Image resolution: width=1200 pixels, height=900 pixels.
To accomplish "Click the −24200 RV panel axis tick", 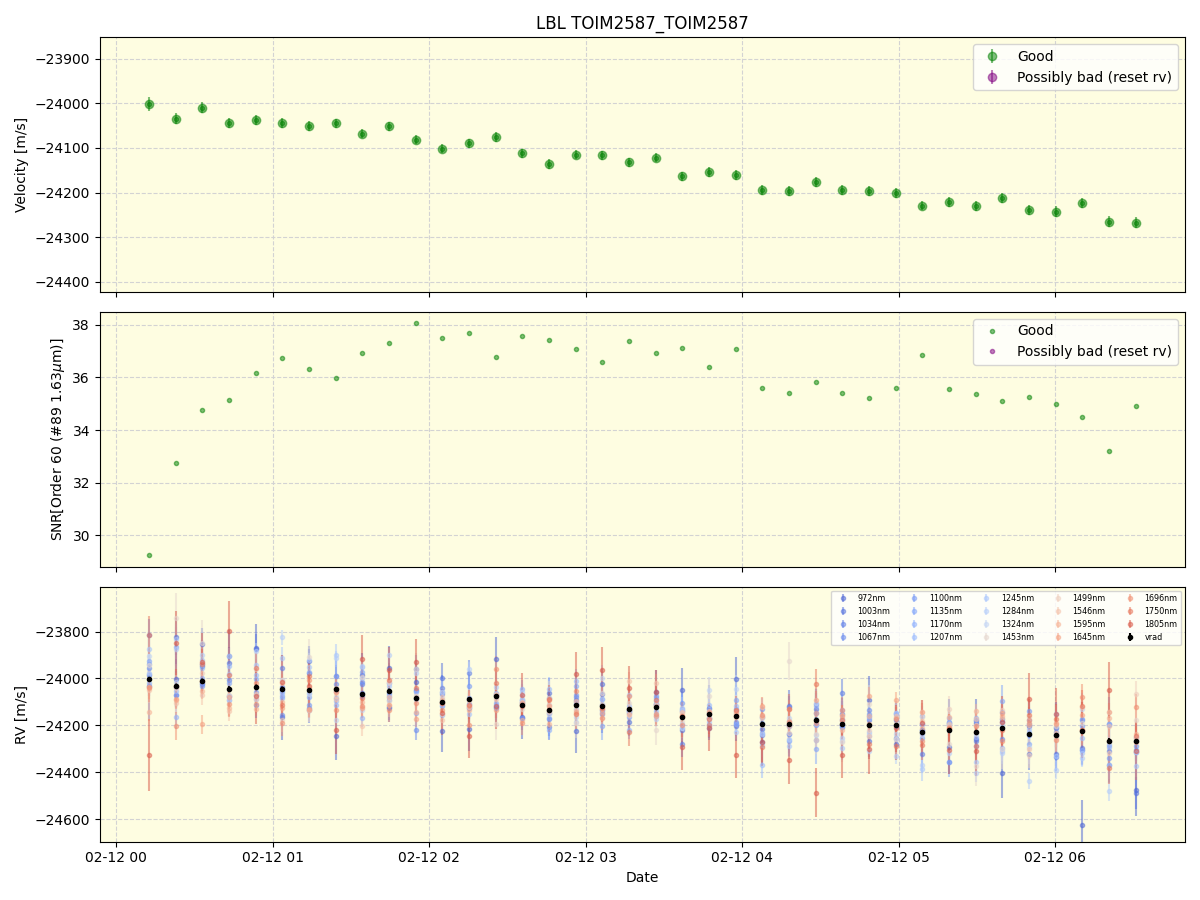I will tap(62, 726).
